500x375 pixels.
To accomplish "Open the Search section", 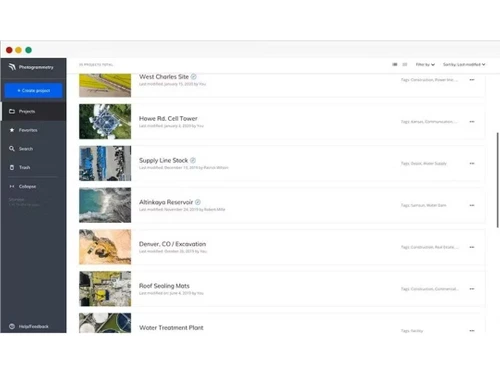I will (33, 149).
